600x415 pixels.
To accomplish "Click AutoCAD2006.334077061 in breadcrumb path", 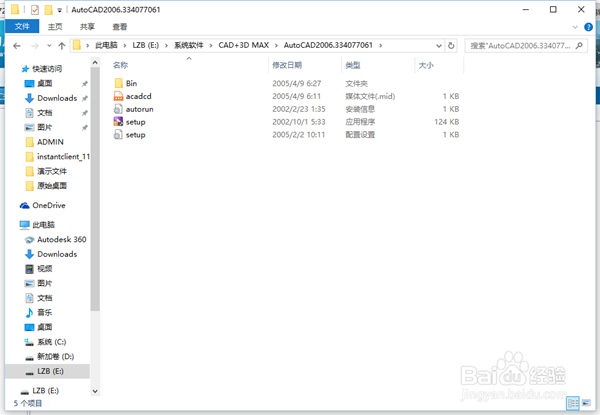I will 328,45.
